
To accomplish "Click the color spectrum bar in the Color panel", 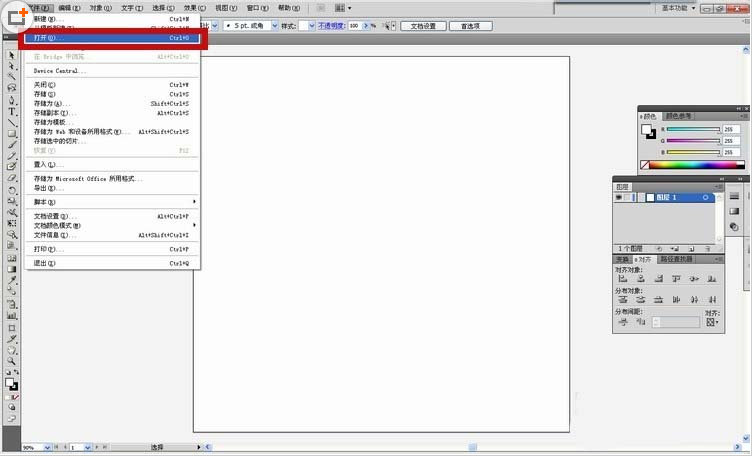I will (x=692, y=164).
